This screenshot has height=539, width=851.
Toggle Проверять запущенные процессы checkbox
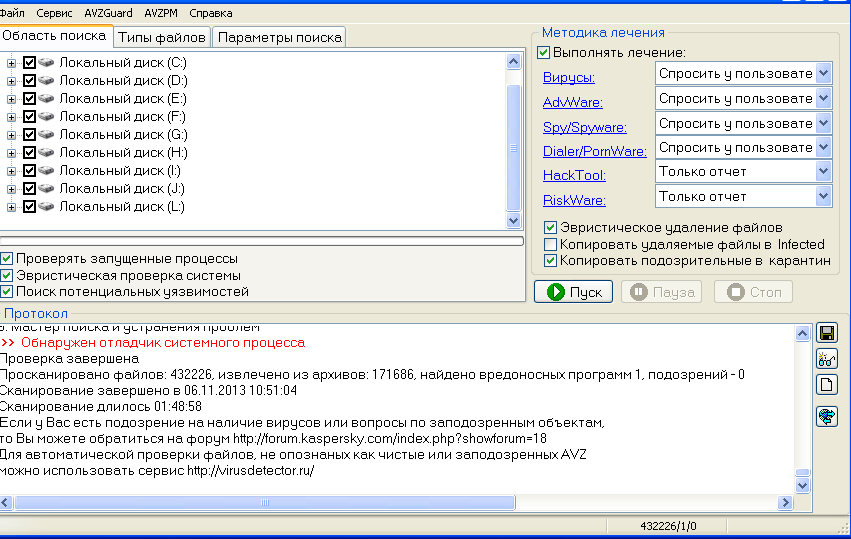coord(7,259)
